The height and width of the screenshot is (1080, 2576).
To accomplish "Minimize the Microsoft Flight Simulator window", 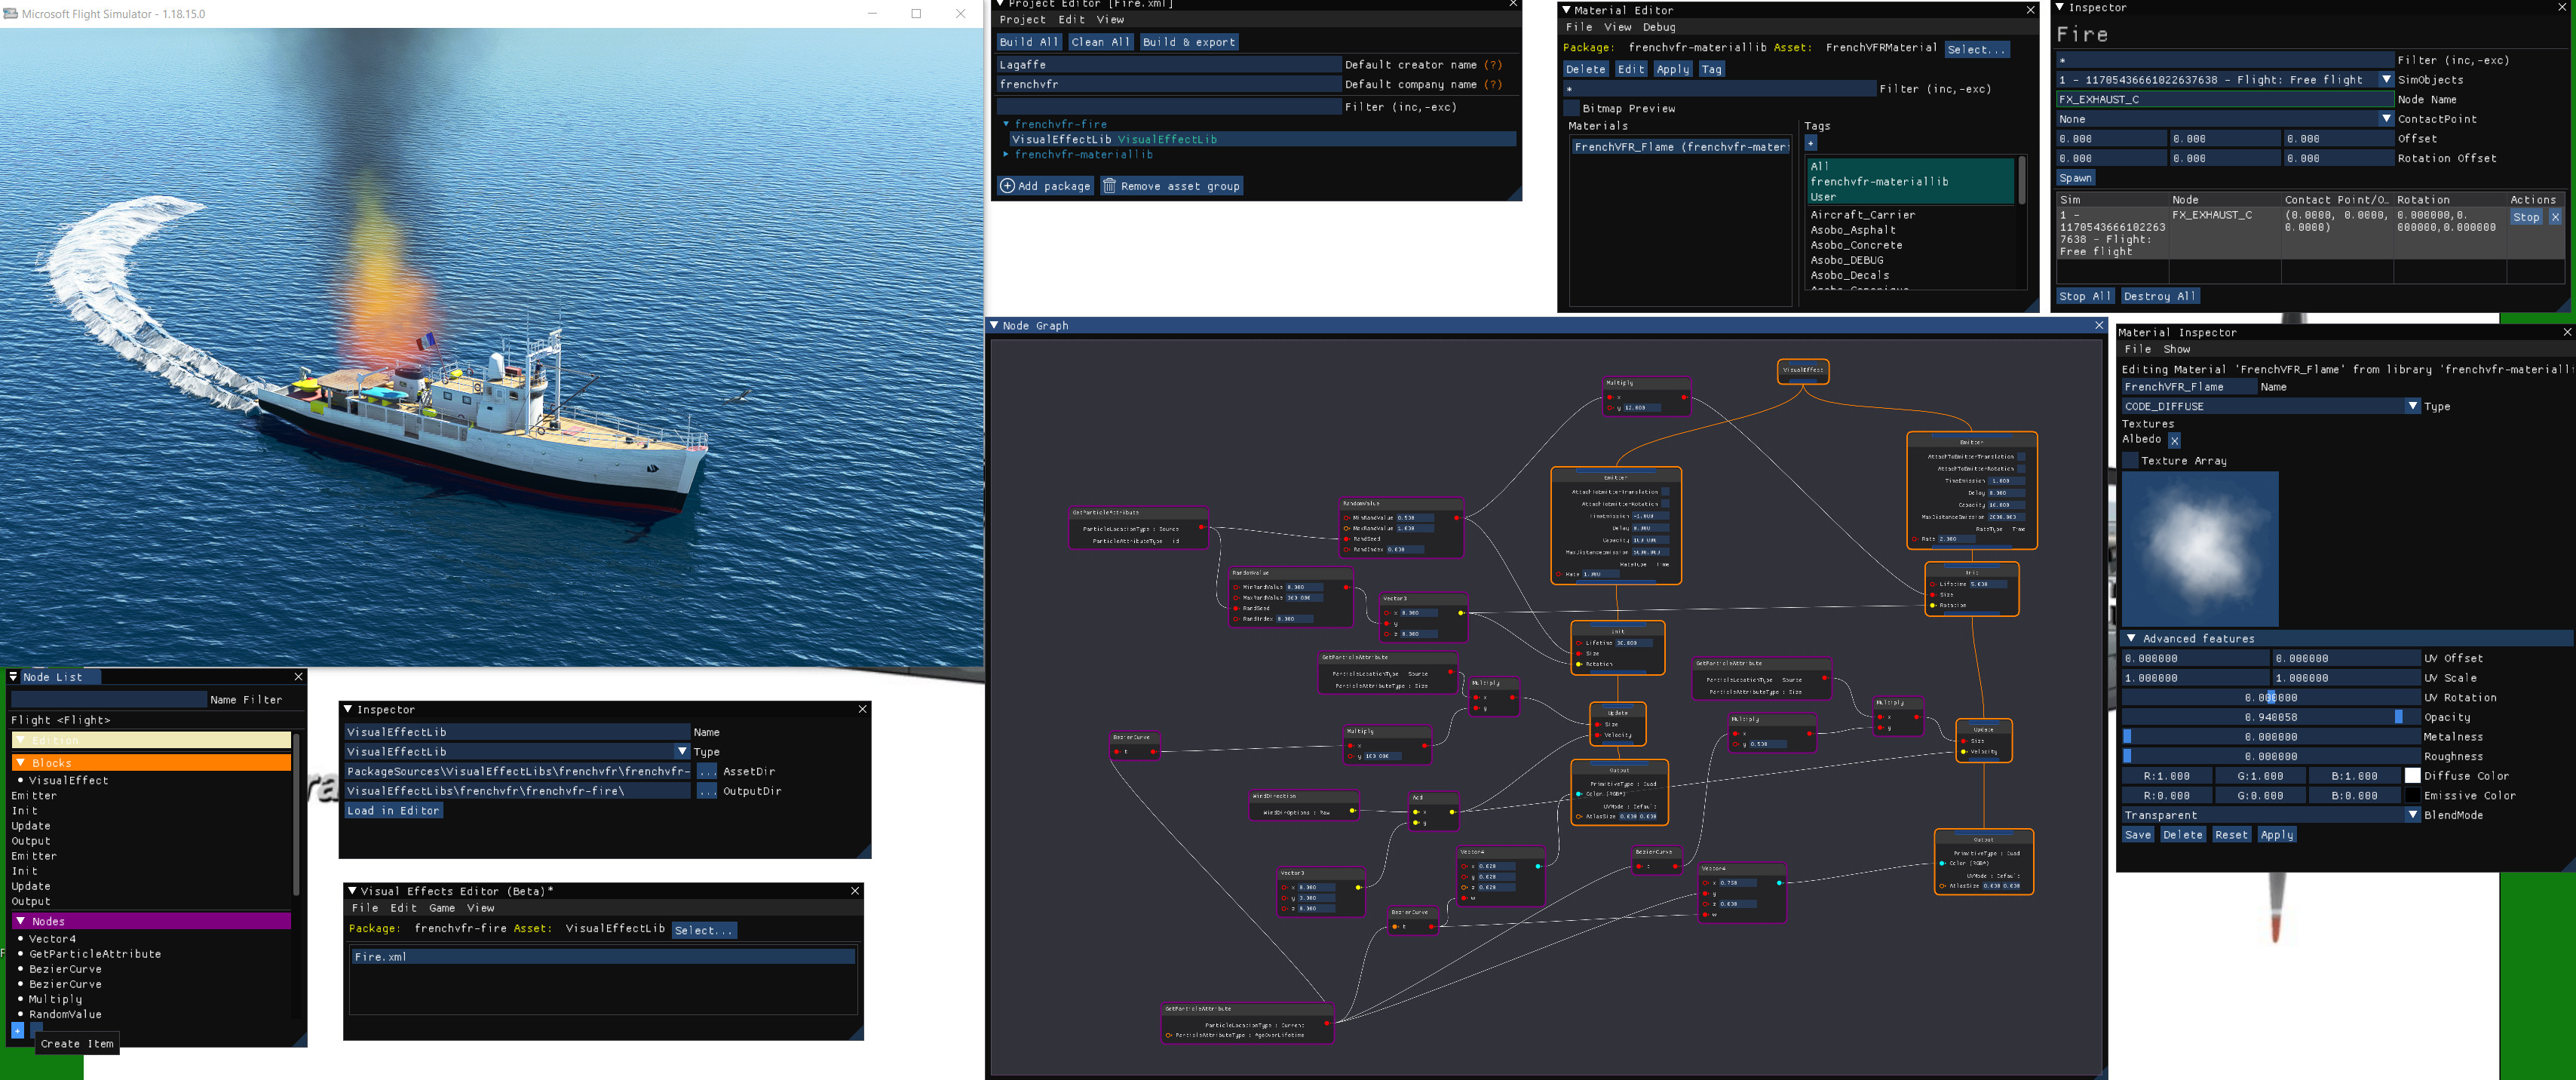I will pyautogui.click(x=872, y=14).
